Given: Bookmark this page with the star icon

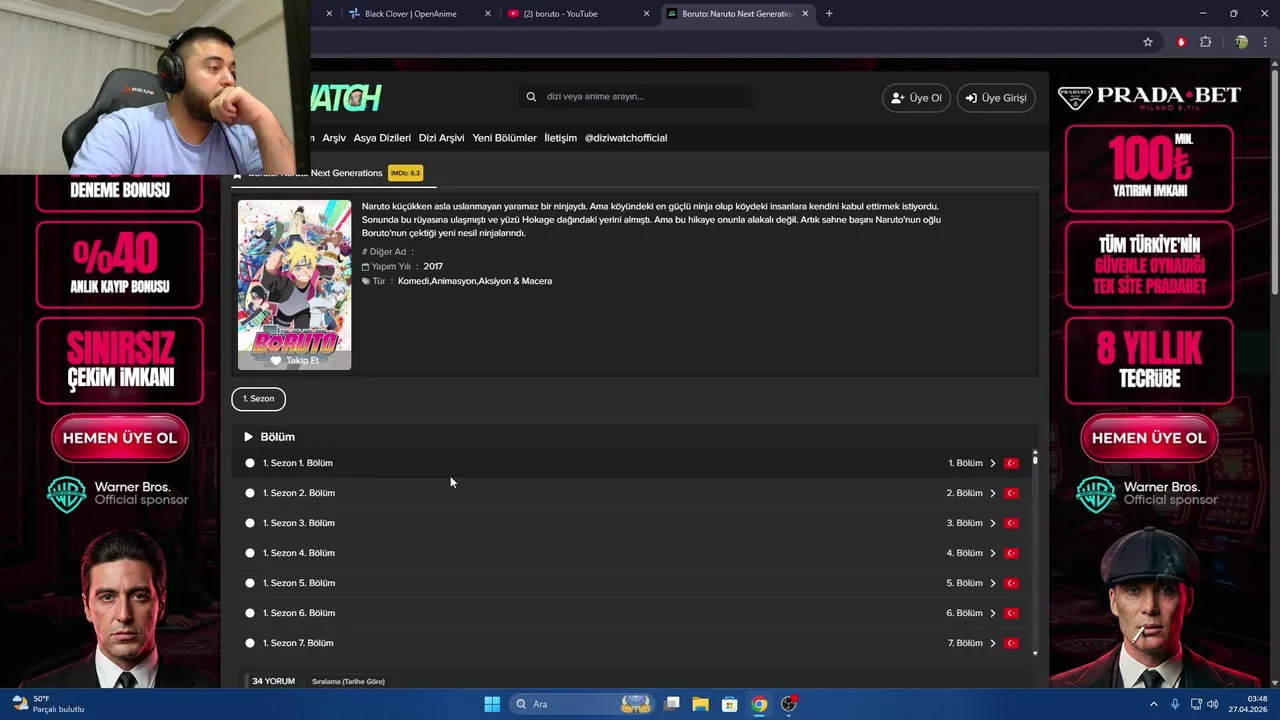Looking at the screenshot, I should tap(1148, 42).
